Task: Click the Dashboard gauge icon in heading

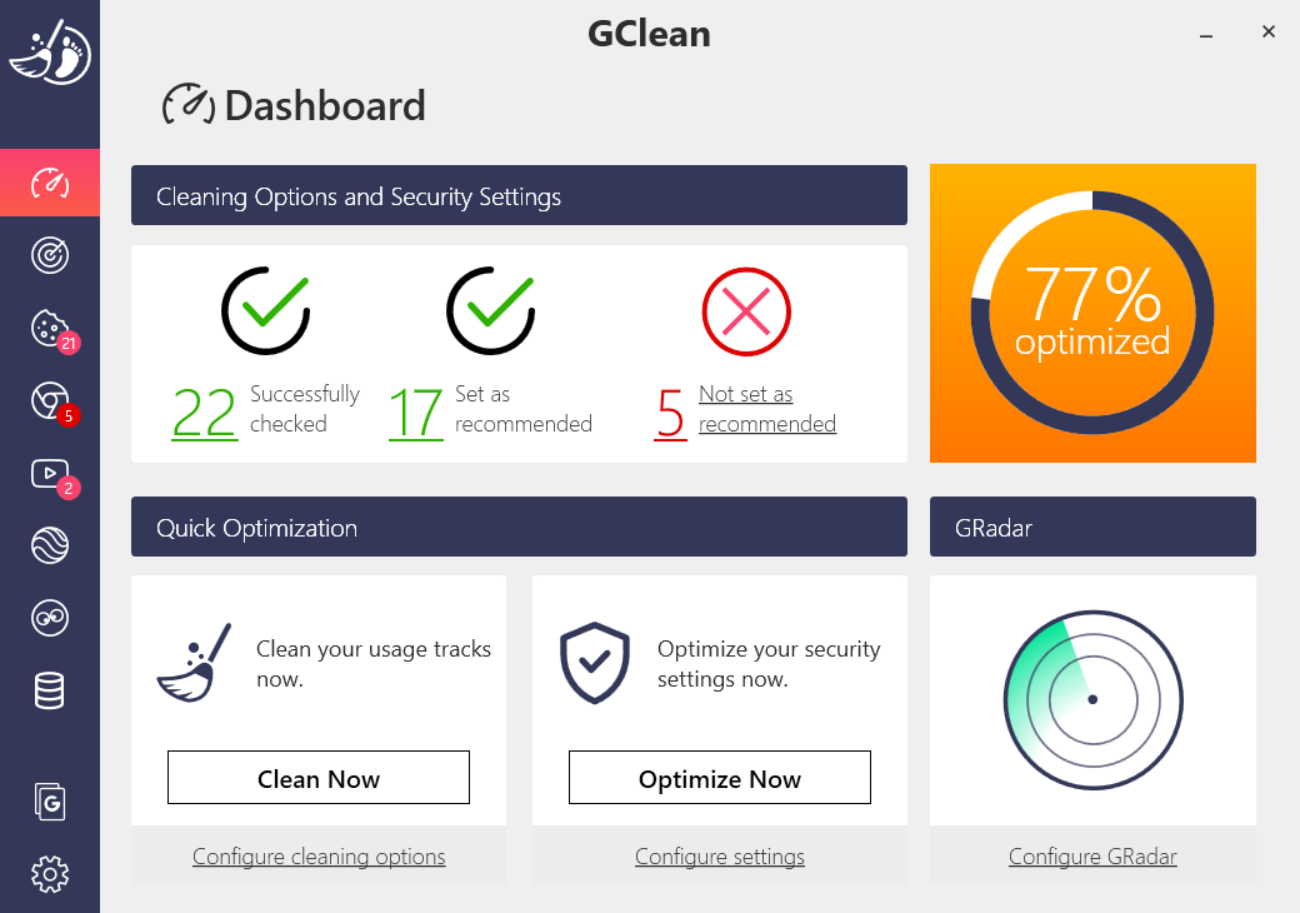Action: [189, 105]
